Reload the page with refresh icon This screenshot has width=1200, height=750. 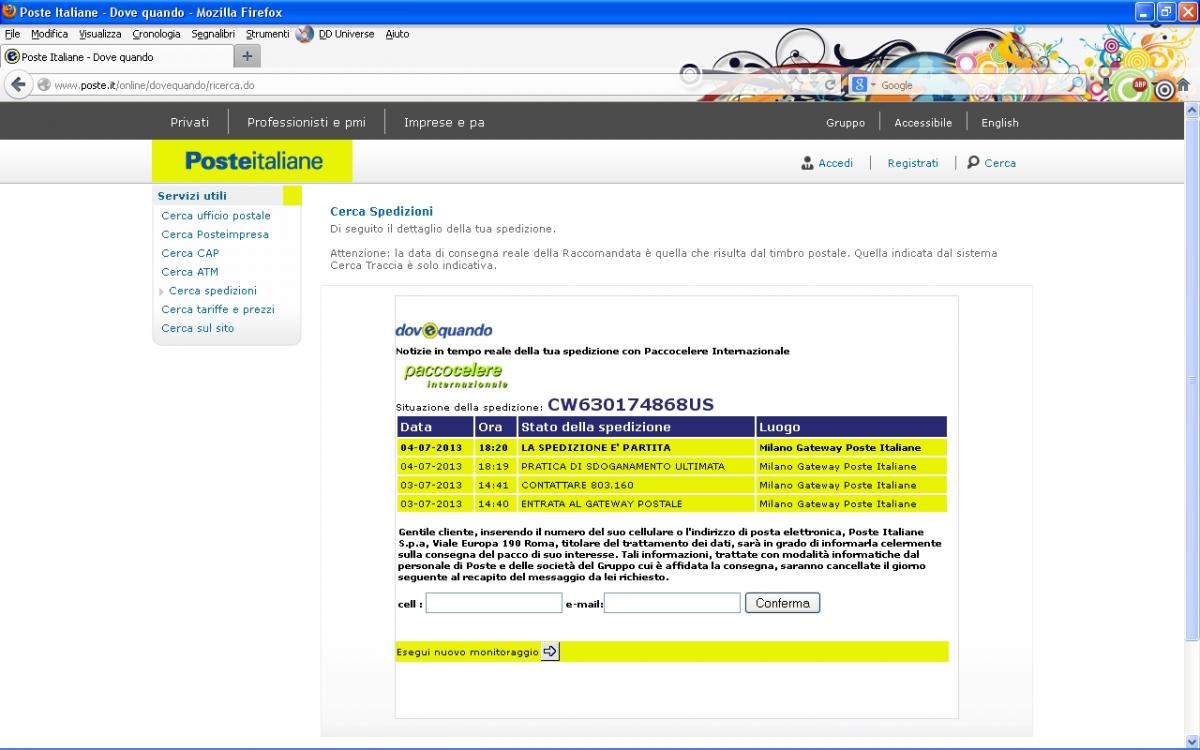(x=830, y=85)
